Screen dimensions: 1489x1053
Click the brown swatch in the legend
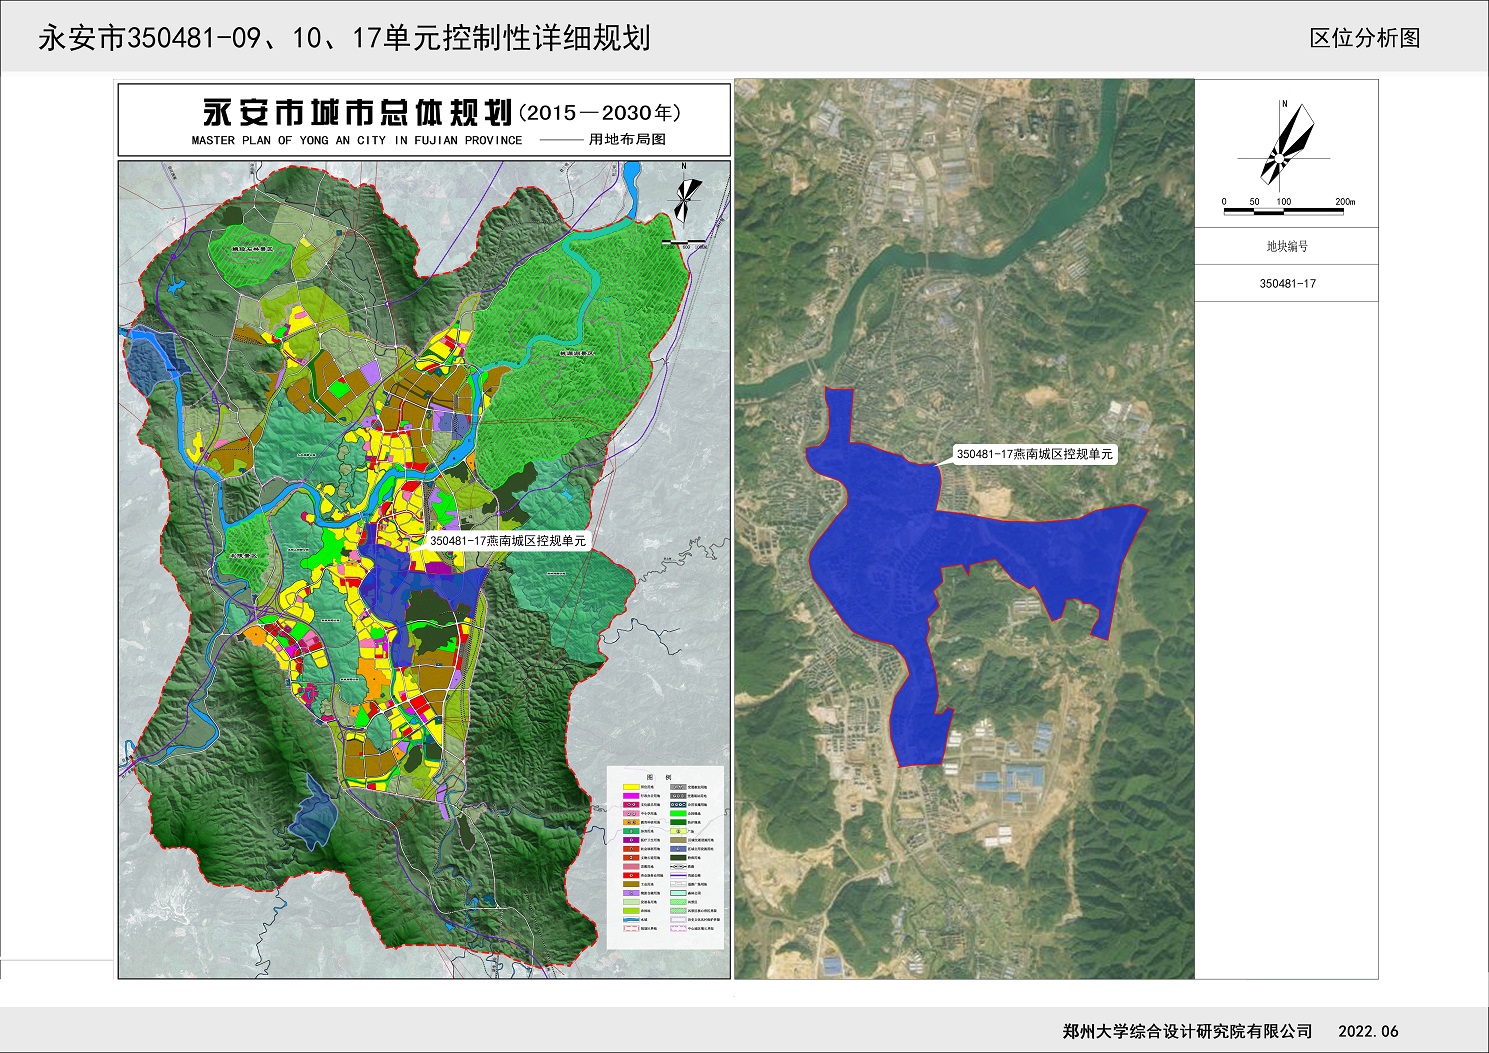click(631, 884)
